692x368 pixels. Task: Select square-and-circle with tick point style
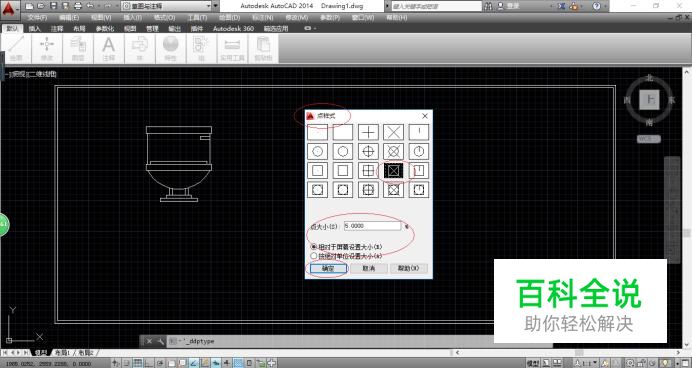419,190
